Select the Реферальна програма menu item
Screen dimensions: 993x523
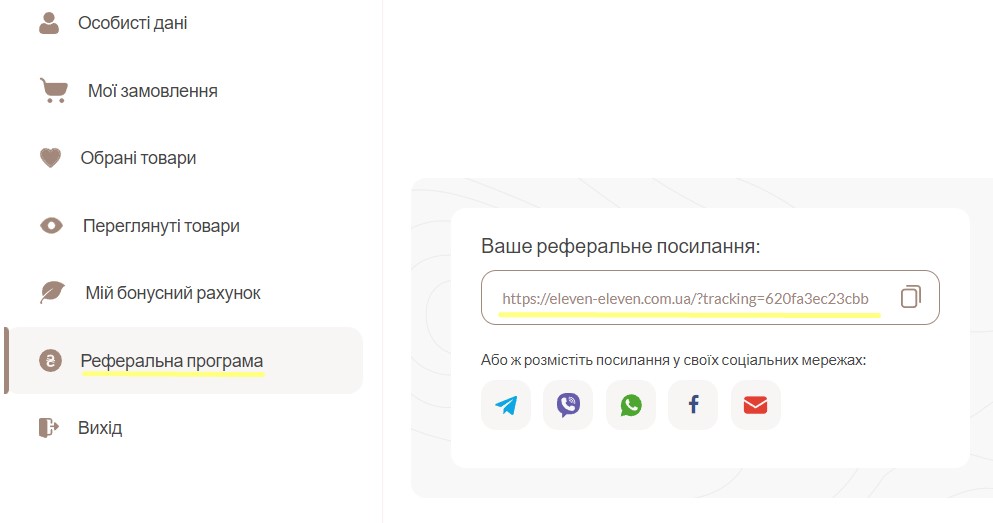point(184,360)
